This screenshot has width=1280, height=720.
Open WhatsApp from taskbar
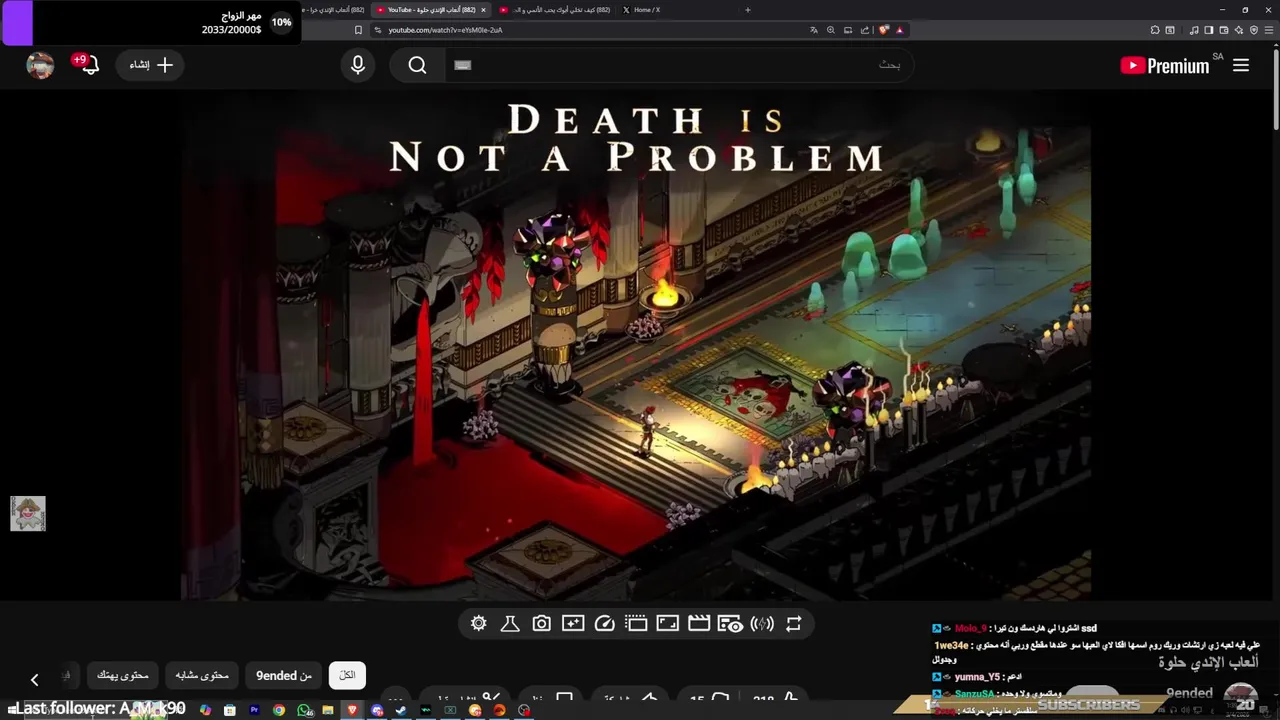tap(304, 710)
